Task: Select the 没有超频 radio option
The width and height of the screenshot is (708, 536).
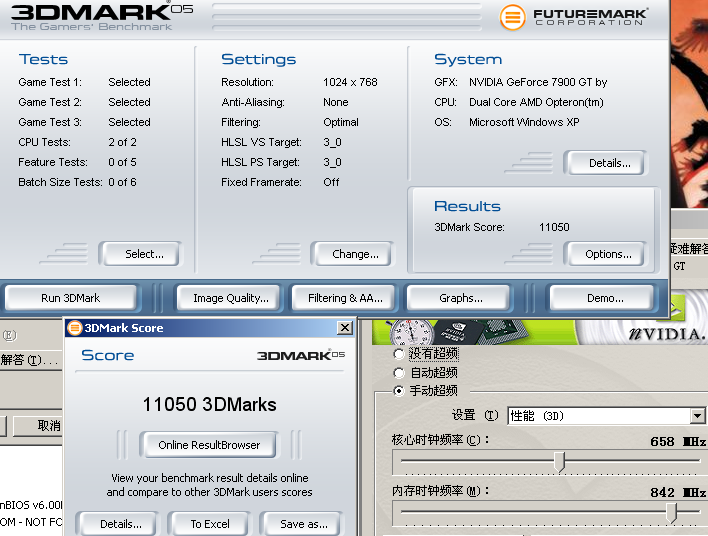Action: (399, 354)
